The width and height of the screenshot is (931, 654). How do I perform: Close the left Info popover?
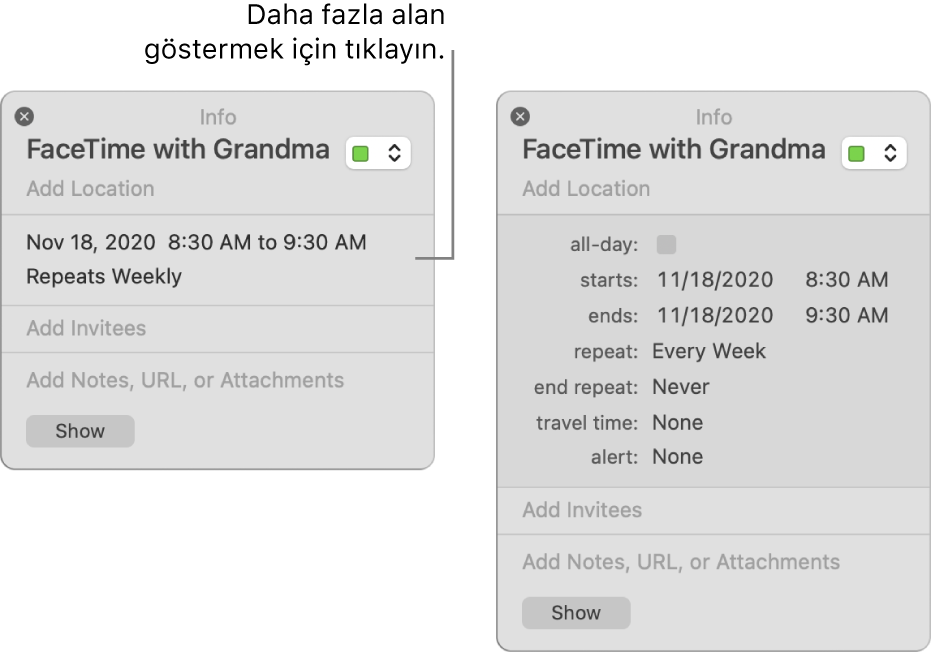[x=24, y=116]
